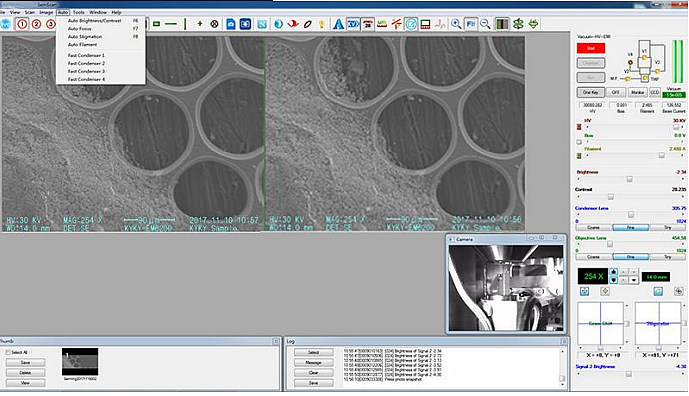Viewport: 689px width, 396px height.
Task: Select the zoom-in magnifier toolbar icon
Action: point(456,24)
